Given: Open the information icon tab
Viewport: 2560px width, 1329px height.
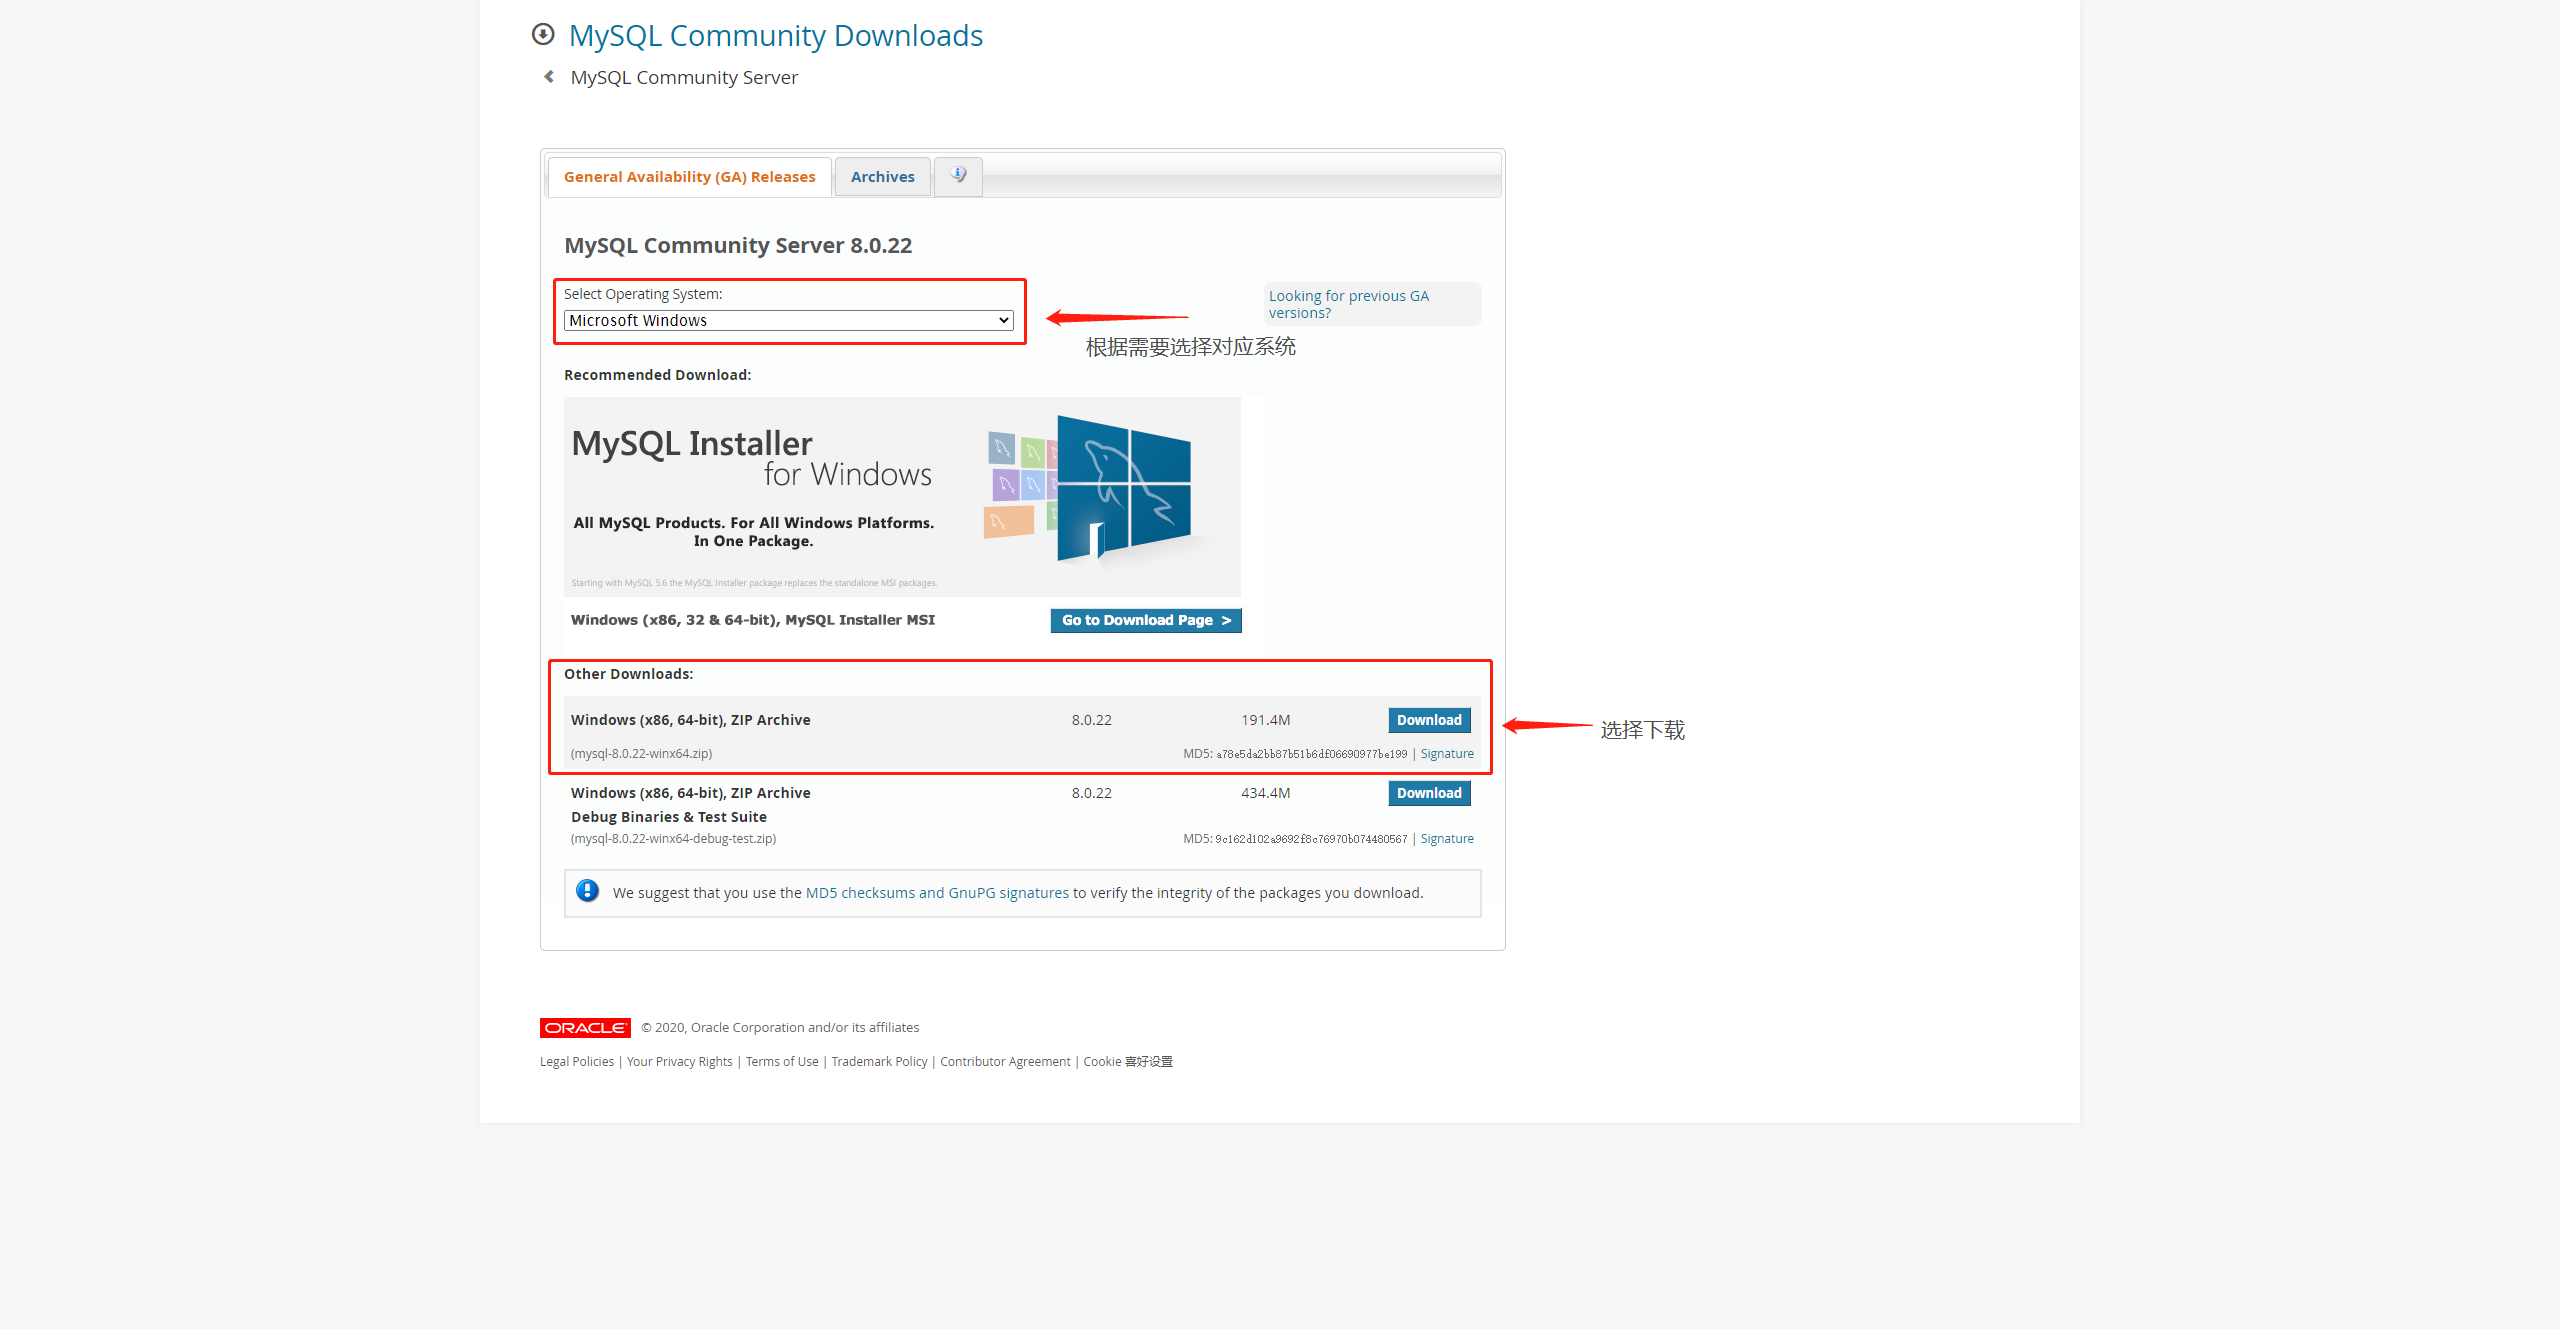Looking at the screenshot, I should (958, 176).
